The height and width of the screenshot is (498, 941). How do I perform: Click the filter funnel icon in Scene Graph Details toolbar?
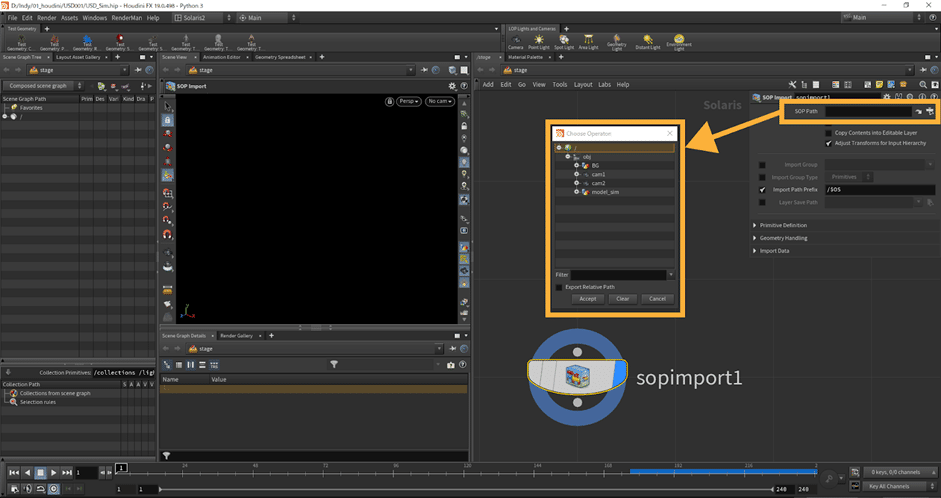334,364
